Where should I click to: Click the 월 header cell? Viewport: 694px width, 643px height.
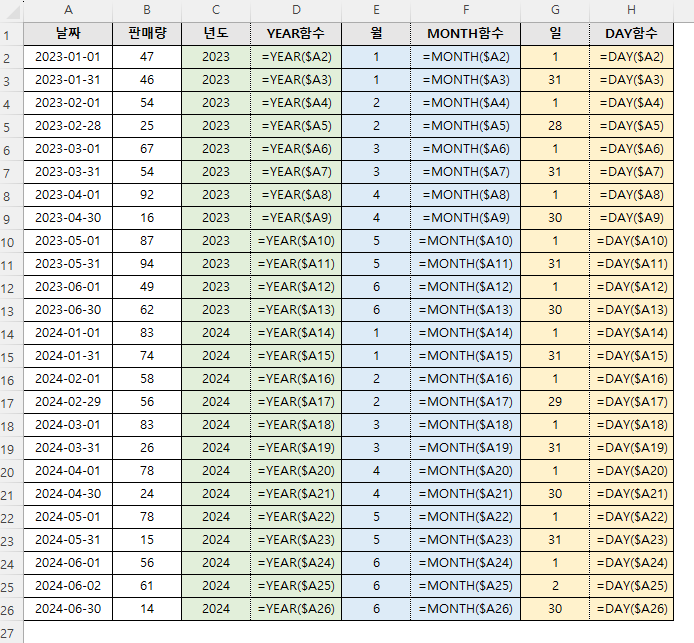point(376,34)
